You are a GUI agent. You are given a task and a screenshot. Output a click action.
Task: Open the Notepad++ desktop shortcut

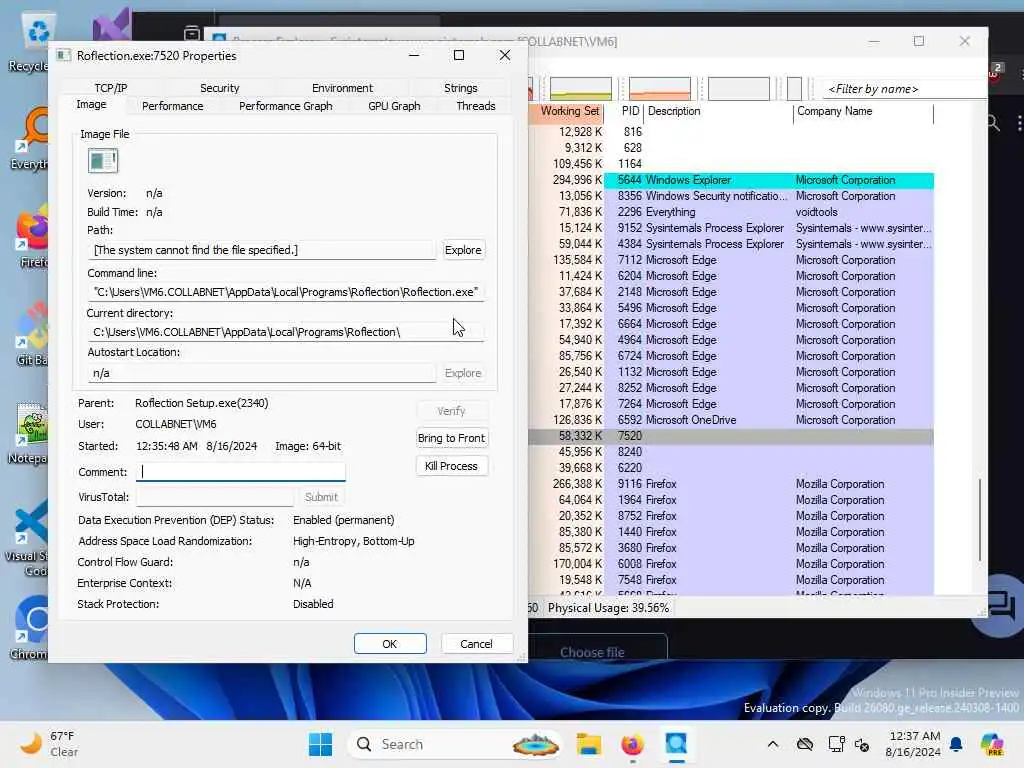(x=29, y=434)
